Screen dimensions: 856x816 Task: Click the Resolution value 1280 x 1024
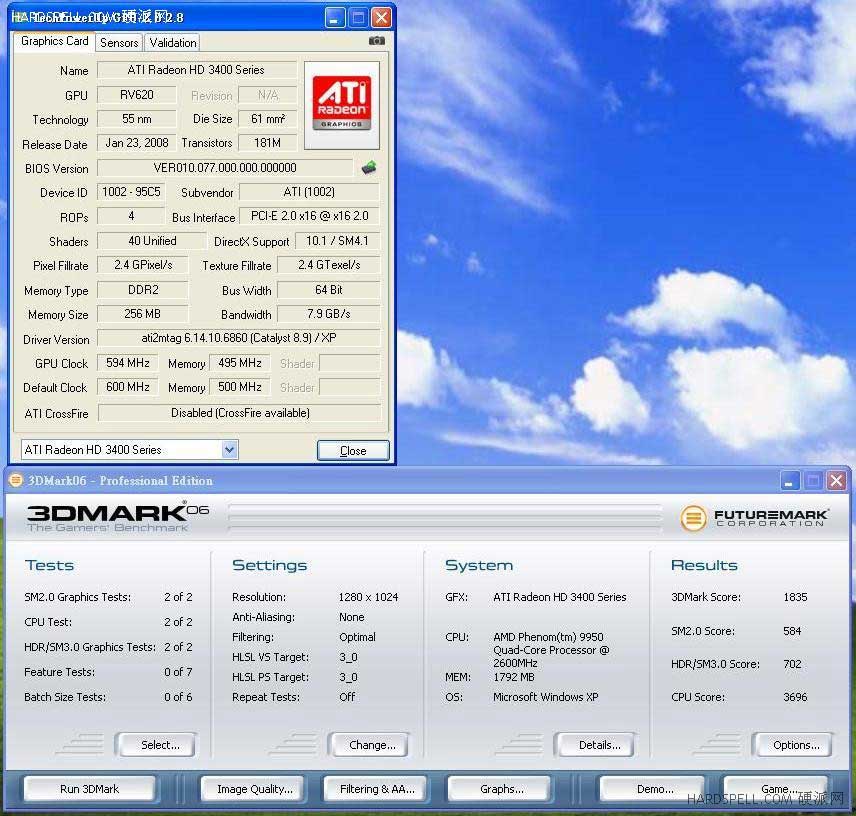(368, 597)
